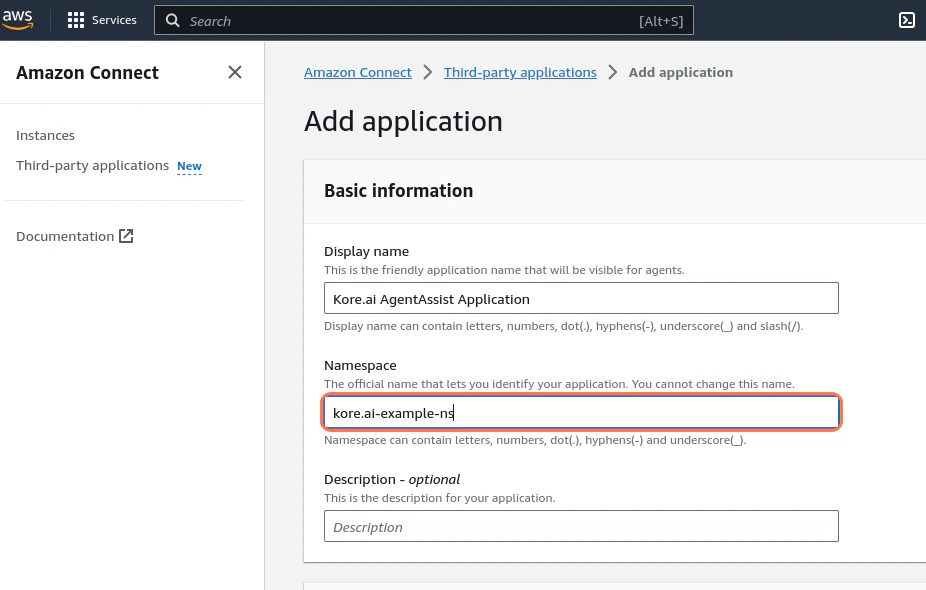Focus the AWS console search box
Screen dimensions: 926x590
[x=423, y=21]
